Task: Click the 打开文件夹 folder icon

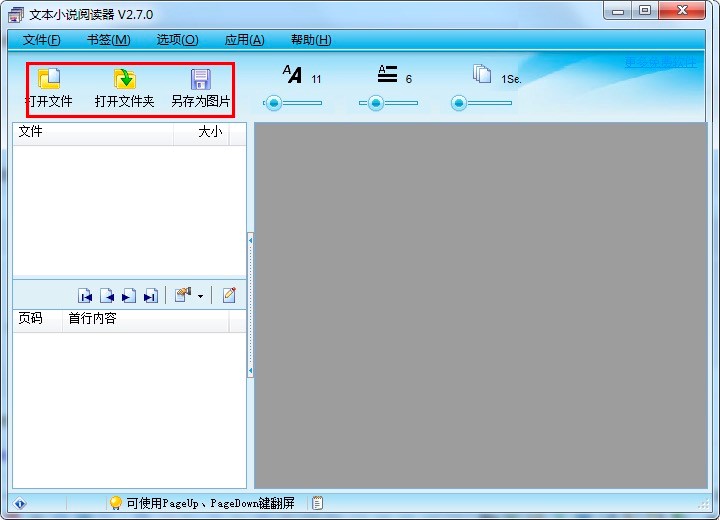Action: point(124,79)
